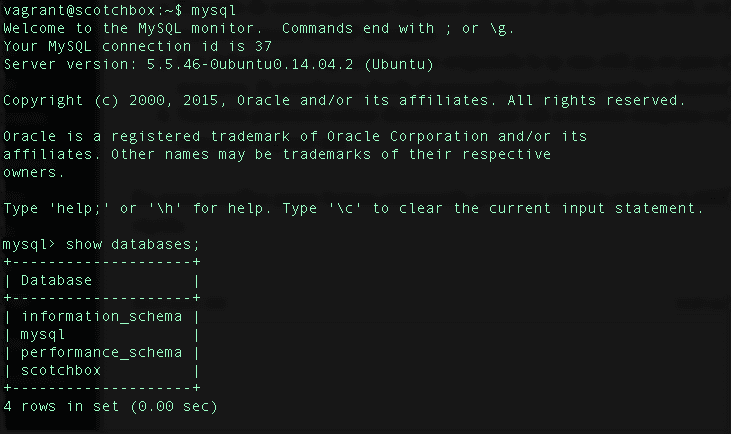Click the mysql command on first line
731x434 pixels.
point(212,10)
